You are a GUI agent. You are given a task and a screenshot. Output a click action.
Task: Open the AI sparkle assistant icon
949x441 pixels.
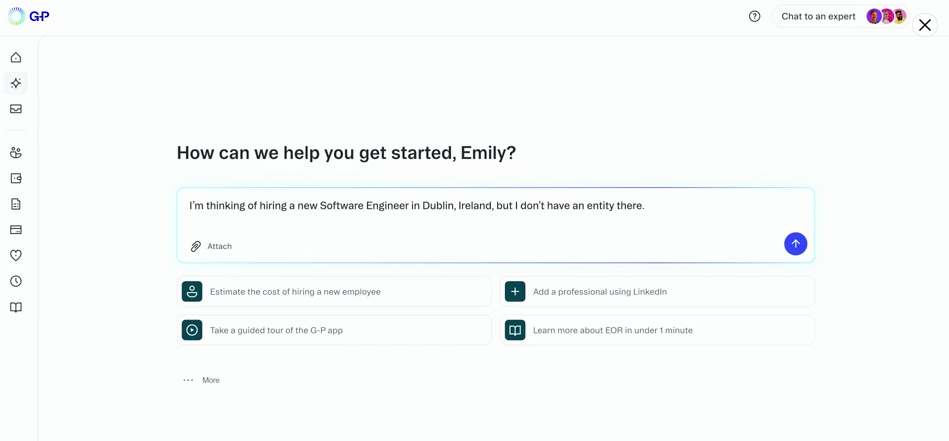16,83
